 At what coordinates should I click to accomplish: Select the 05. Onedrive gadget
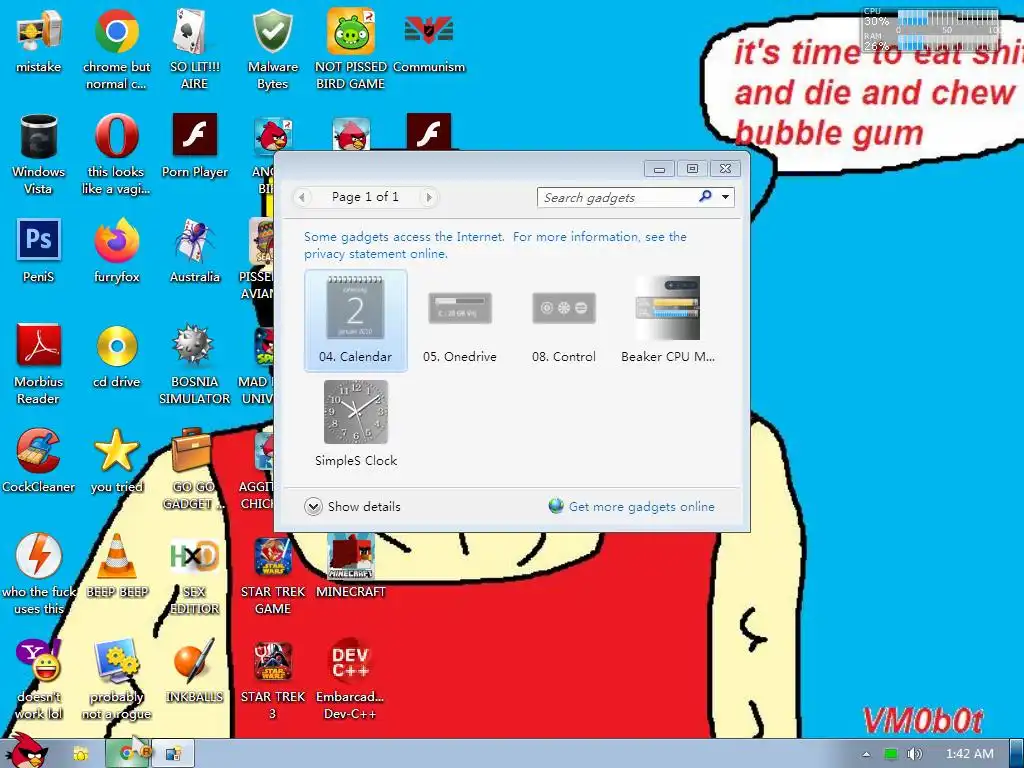pyautogui.click(x=460, y=320)
